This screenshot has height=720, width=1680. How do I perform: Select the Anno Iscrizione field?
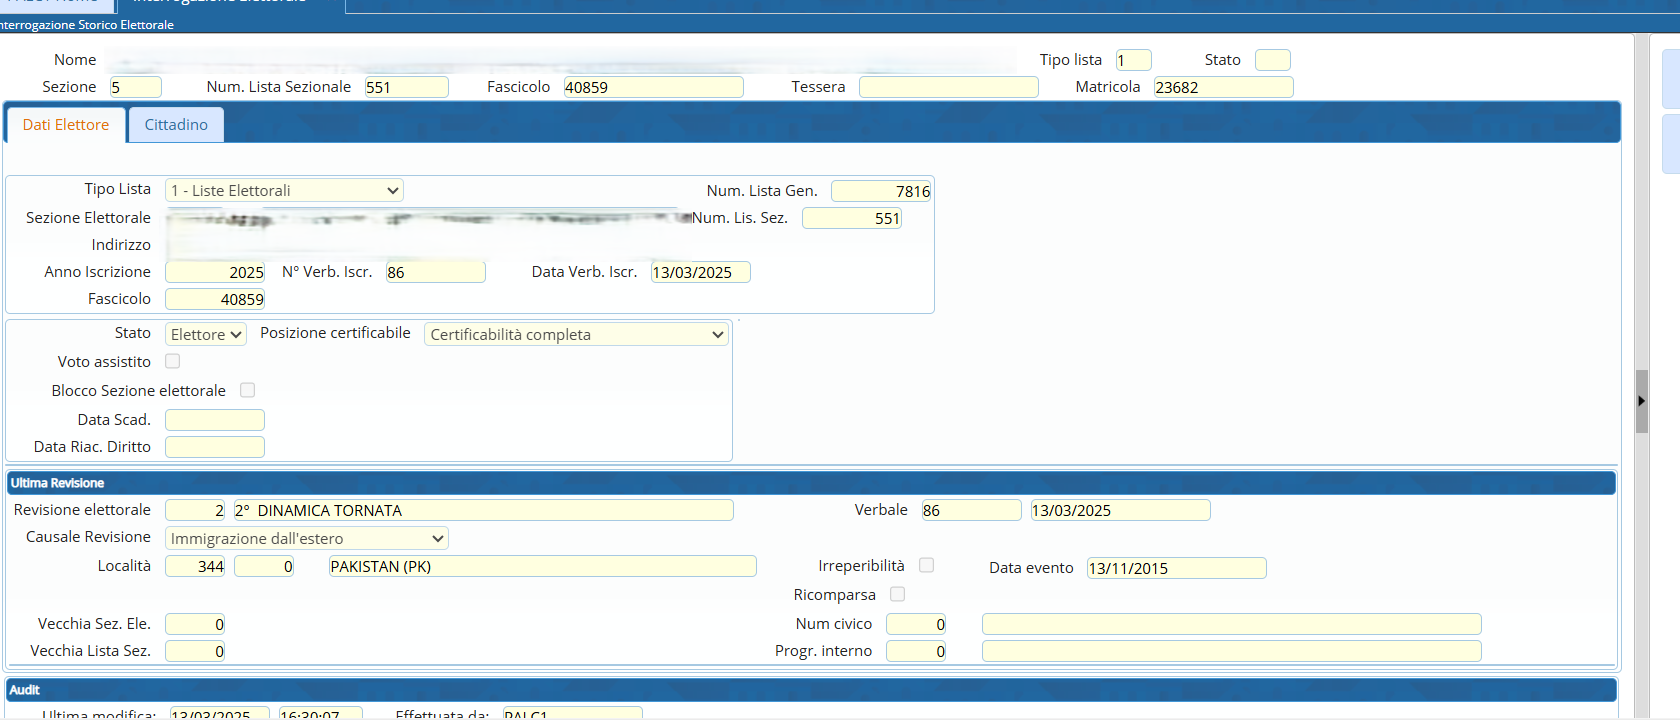click(x=215, y=272)
